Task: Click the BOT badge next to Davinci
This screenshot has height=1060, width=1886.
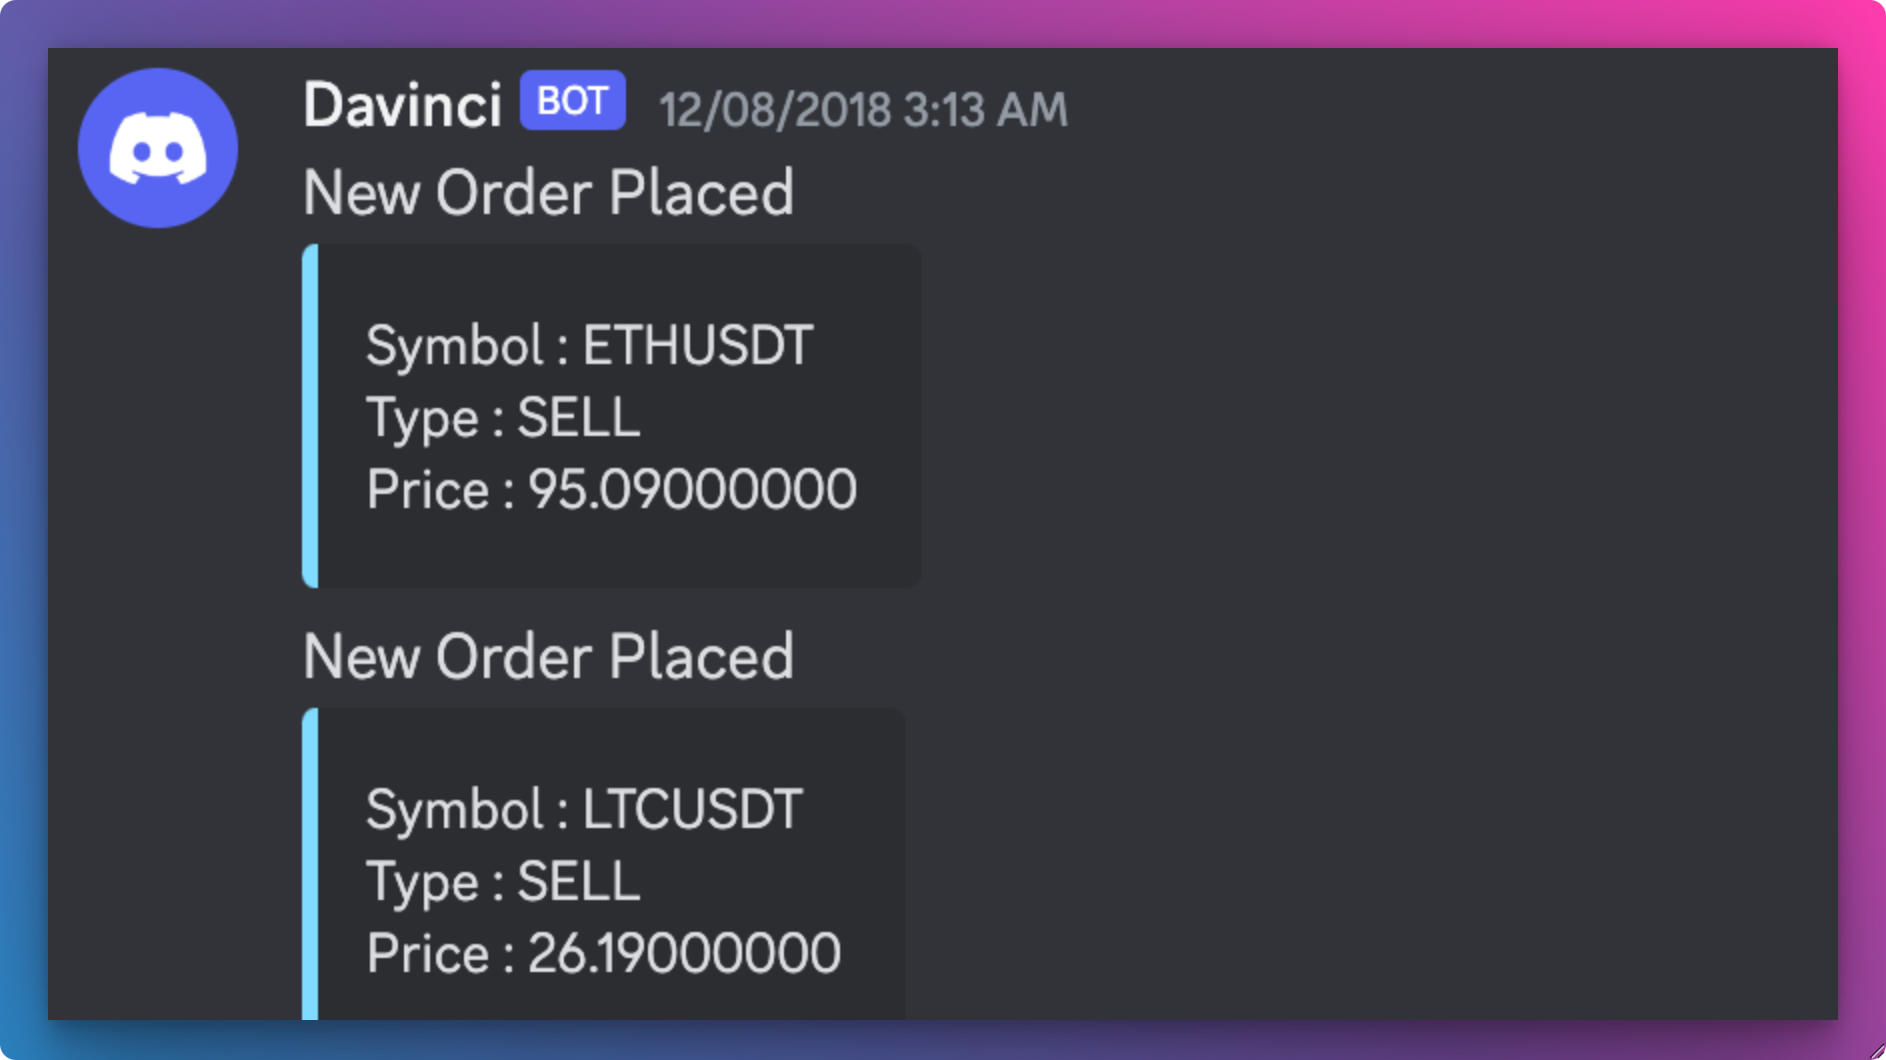Action: (572, 101)
